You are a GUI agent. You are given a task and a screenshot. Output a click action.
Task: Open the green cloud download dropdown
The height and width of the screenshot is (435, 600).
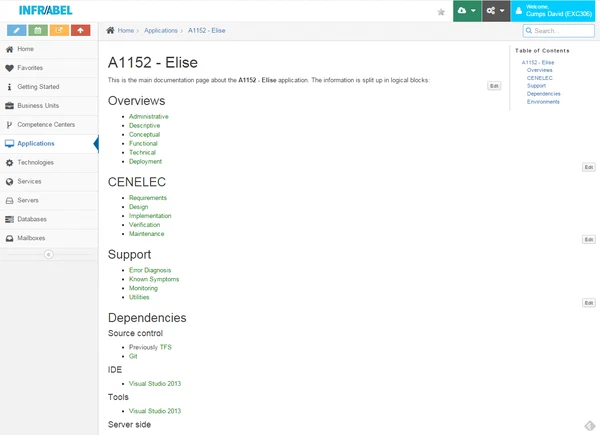click(467, 11)
